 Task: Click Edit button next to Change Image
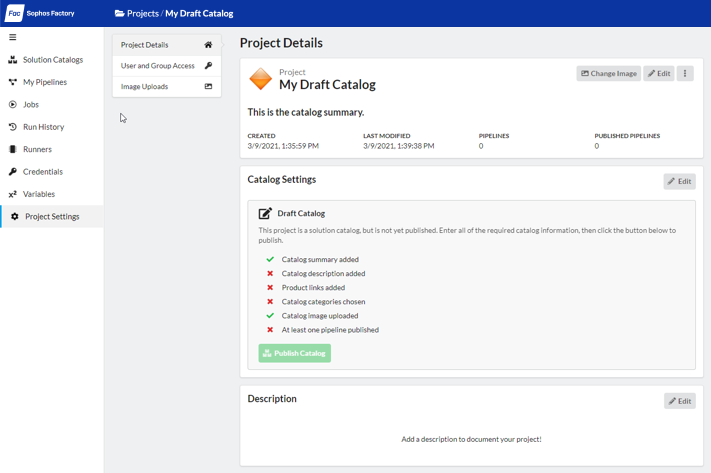pos(659,73)
